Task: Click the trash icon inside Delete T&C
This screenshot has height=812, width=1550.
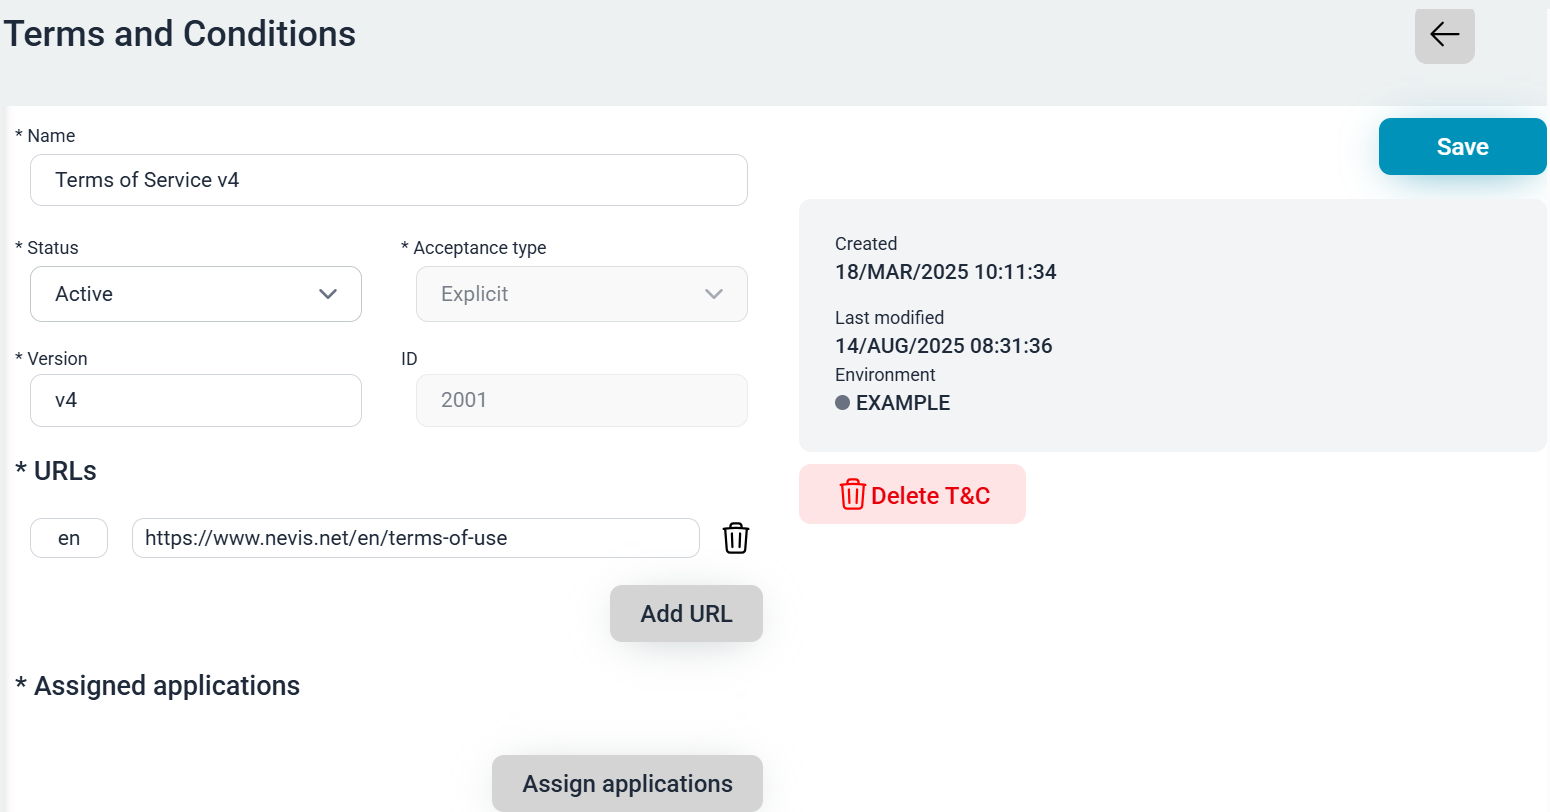Action: pos(852,494)
